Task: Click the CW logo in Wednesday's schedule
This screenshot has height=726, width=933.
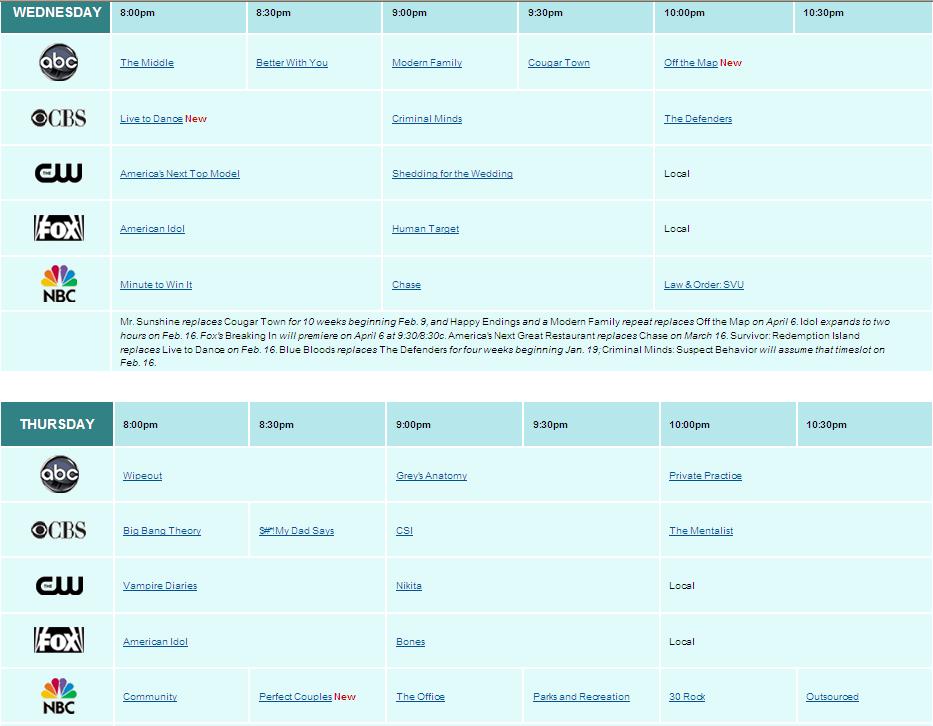Action: pos(58,173)
